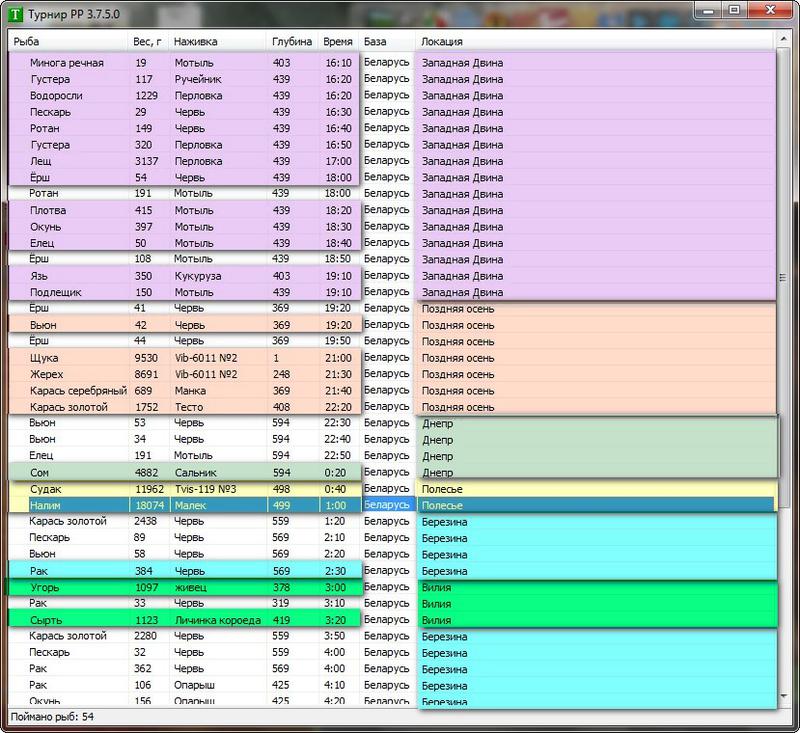Click Поздняя осень in Щука row

point(458,358)
